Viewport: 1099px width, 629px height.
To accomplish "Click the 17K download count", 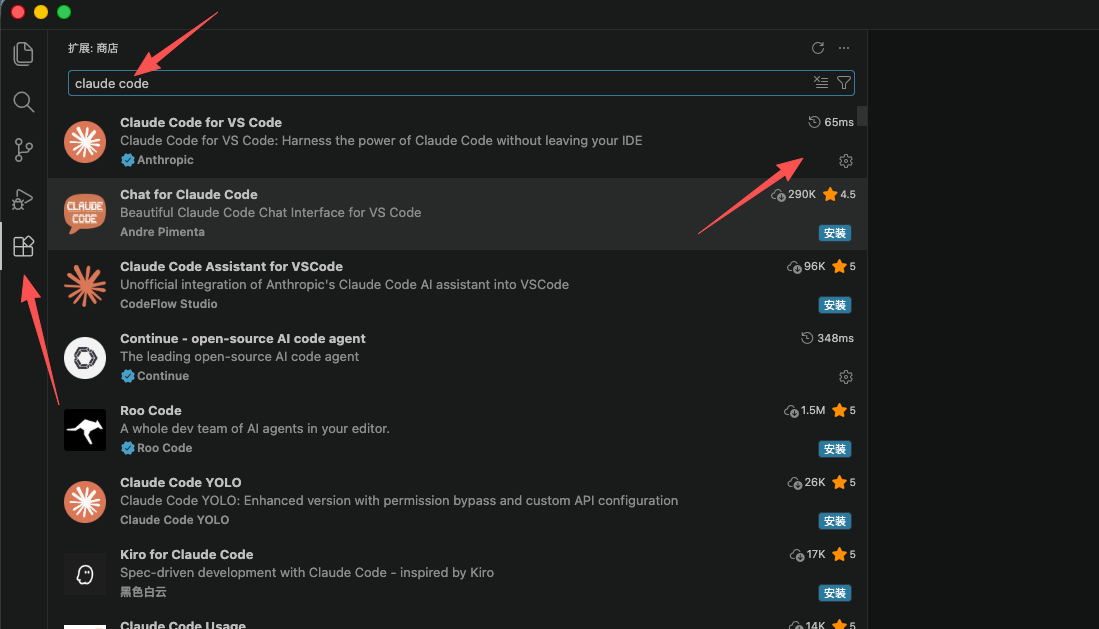I will [807, 555].
